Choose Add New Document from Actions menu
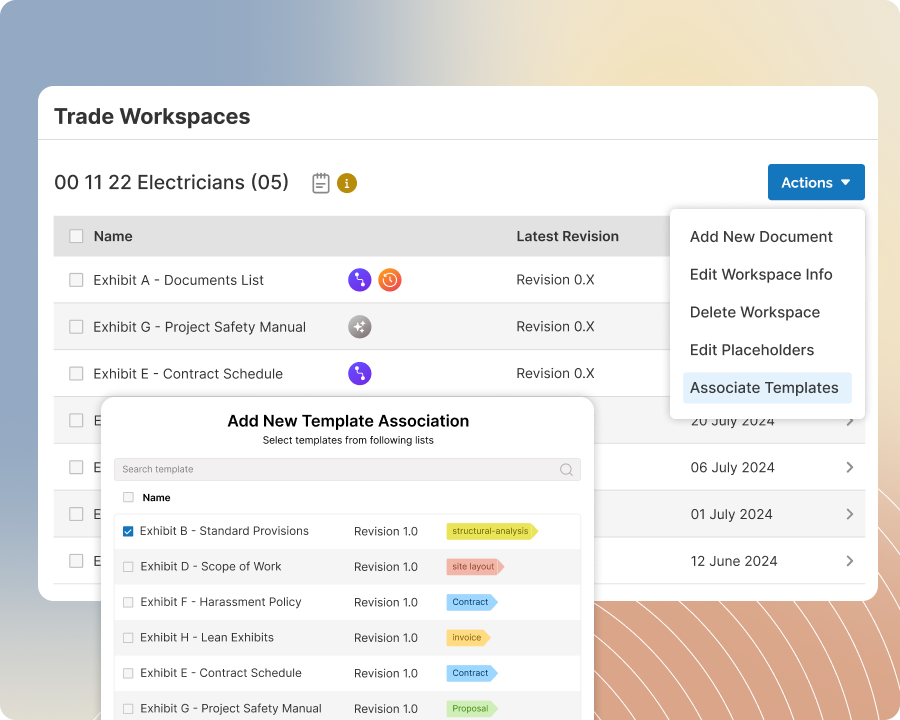 pyautogui.click(x=761, y=237)
